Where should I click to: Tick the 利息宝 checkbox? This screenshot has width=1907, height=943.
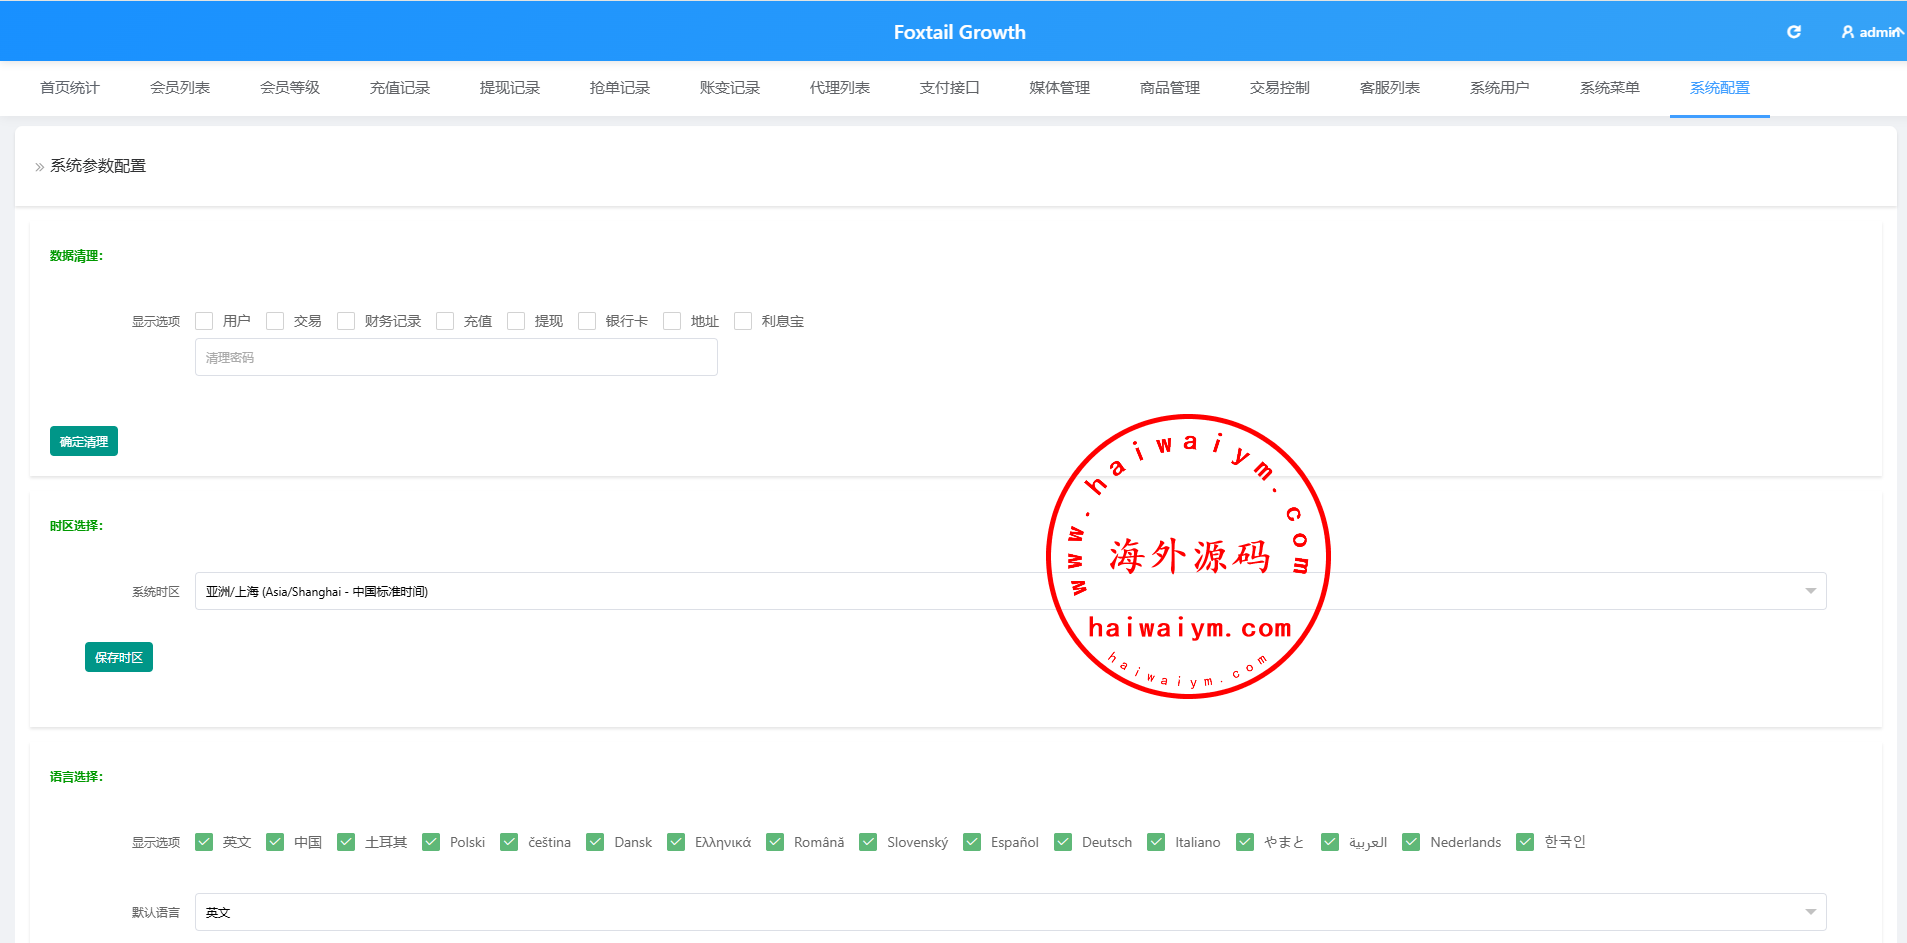tap(743, 321)
